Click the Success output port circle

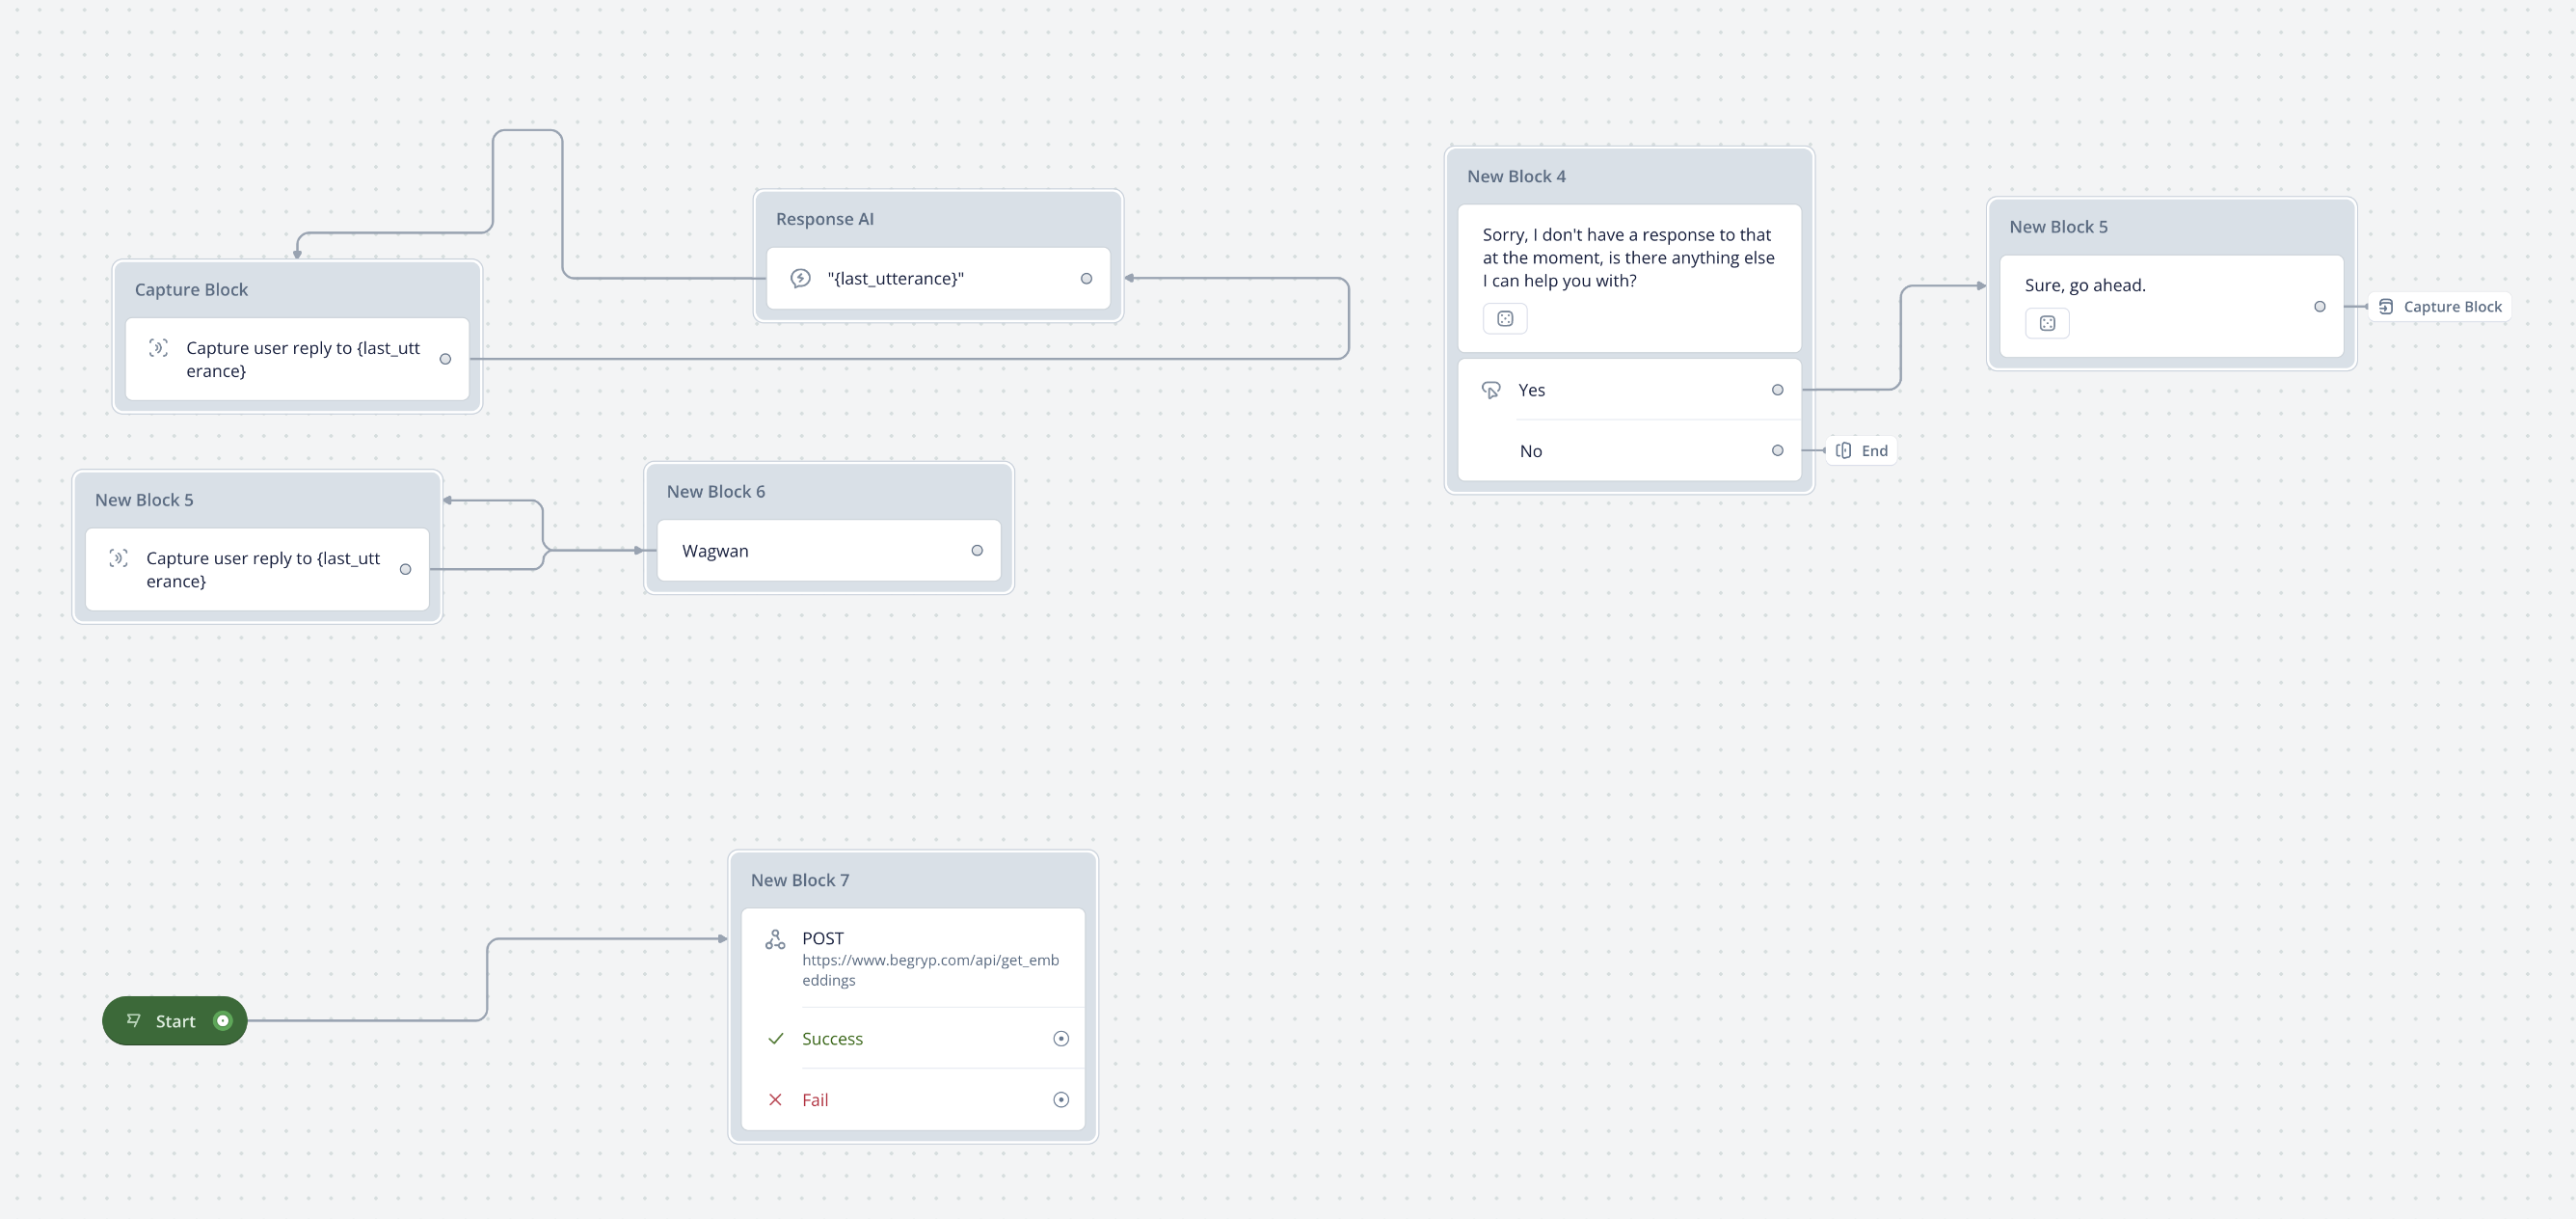coord(1061,1039)
